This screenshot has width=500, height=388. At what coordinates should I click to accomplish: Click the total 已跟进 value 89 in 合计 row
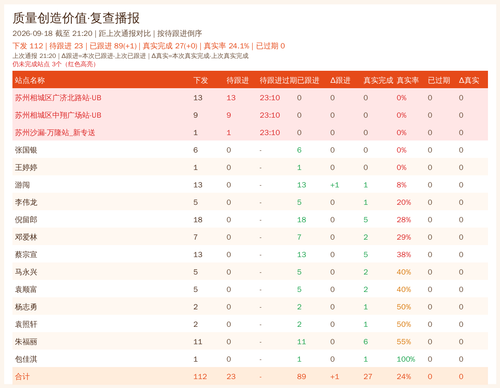point(301,377)
